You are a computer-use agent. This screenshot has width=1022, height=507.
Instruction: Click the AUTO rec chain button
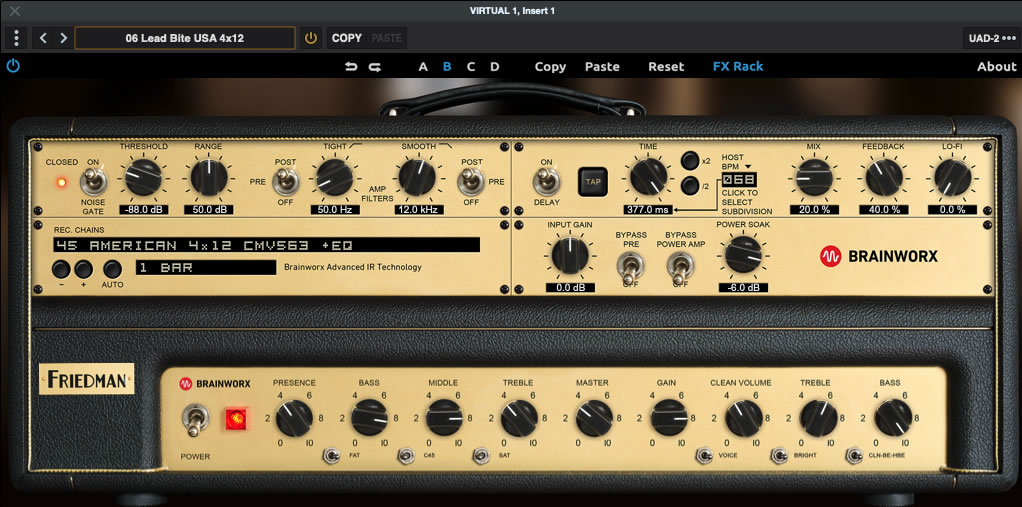112,269
